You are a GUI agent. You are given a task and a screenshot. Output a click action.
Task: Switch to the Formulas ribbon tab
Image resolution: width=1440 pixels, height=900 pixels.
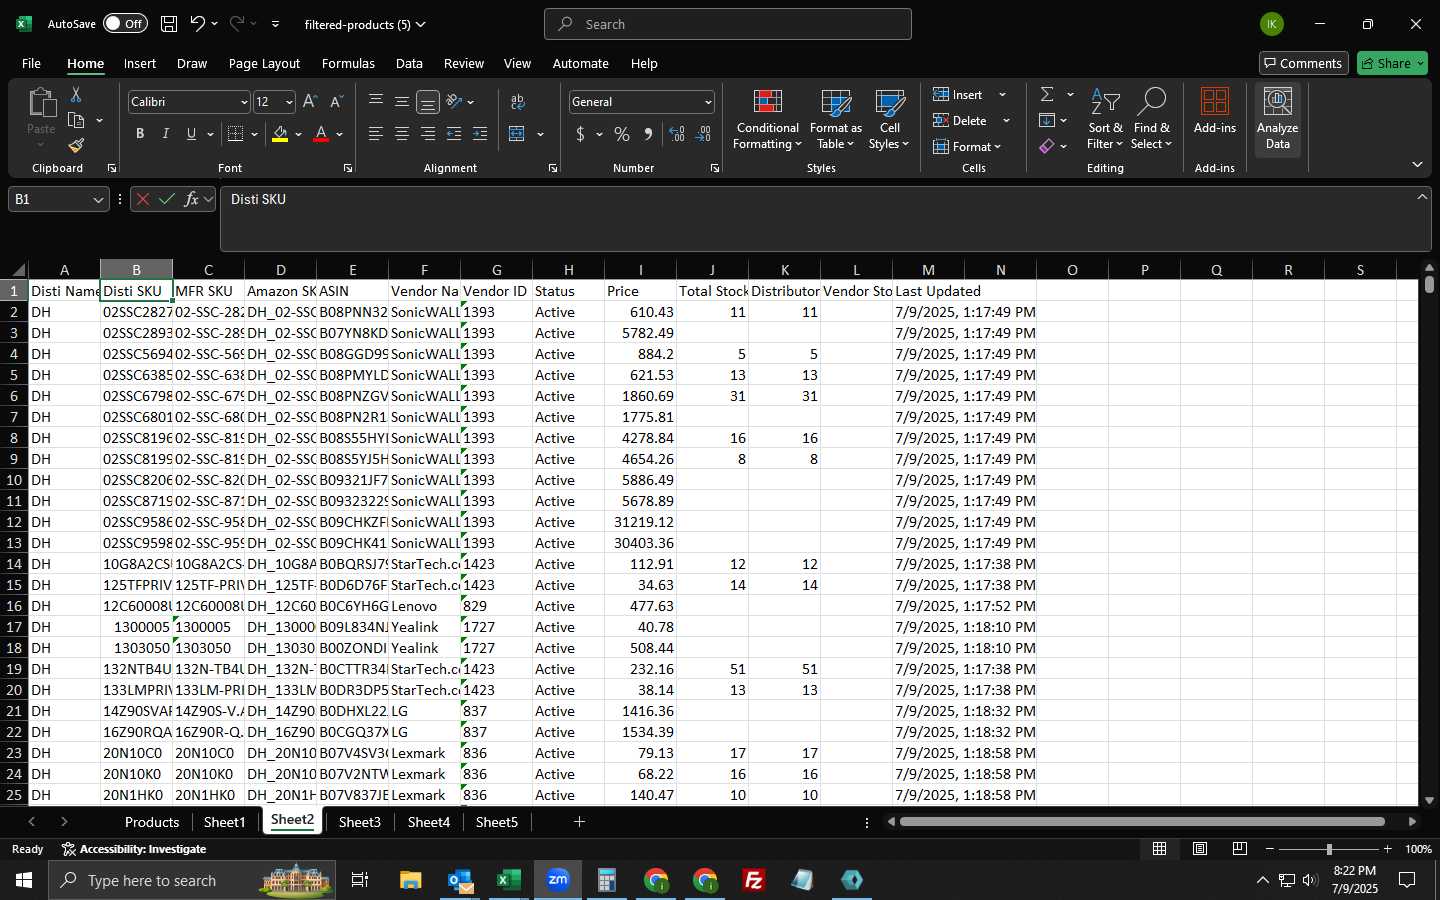[348, 63]
